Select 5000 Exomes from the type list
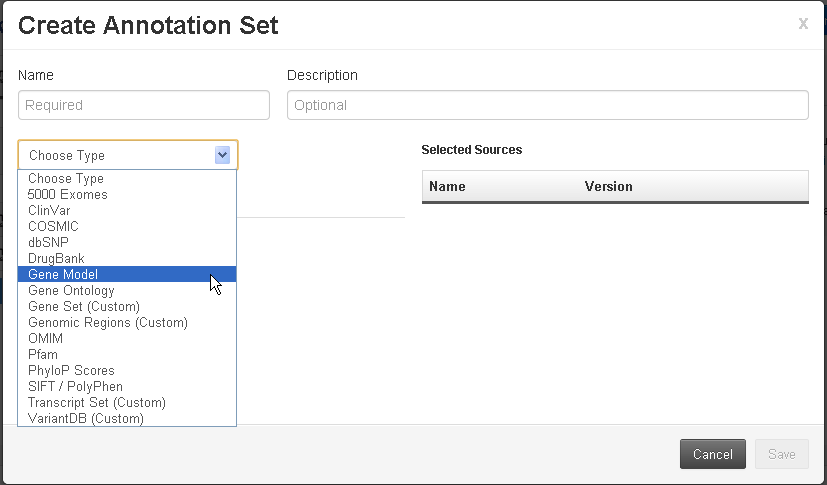This screenshot has height=485, width=827. 68,195
